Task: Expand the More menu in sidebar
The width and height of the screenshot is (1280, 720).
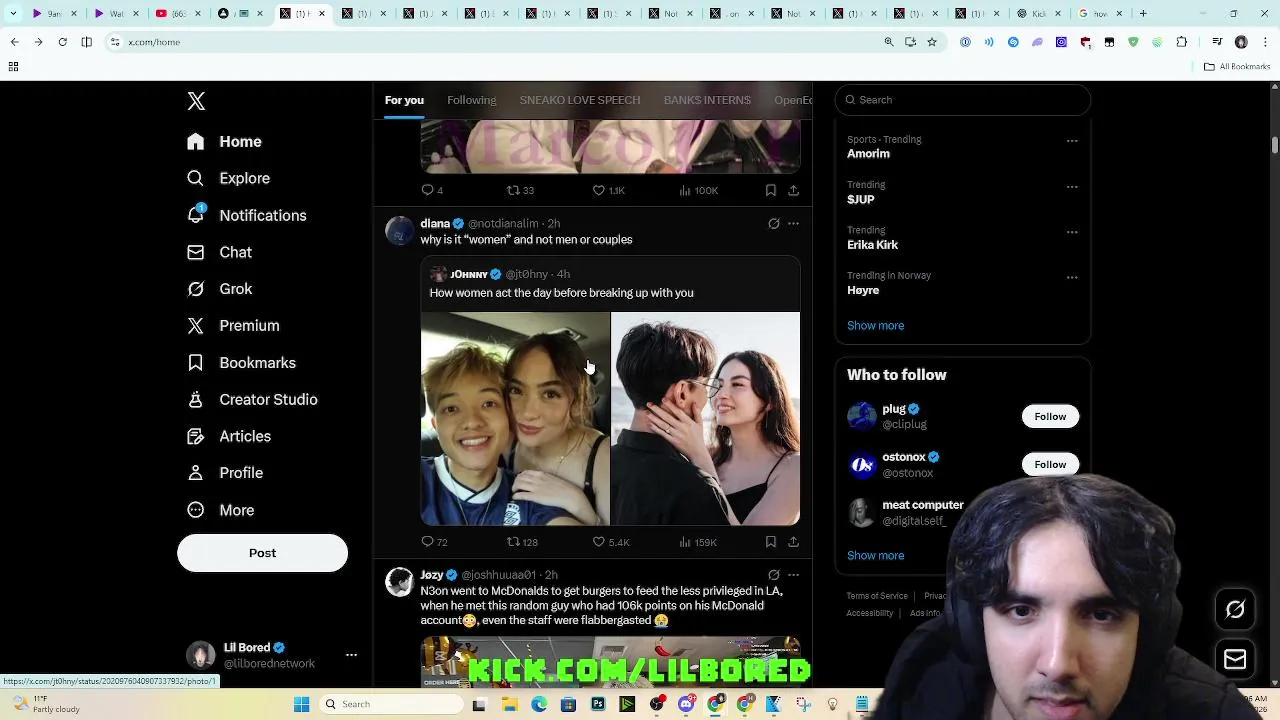Action: [220, 510]
